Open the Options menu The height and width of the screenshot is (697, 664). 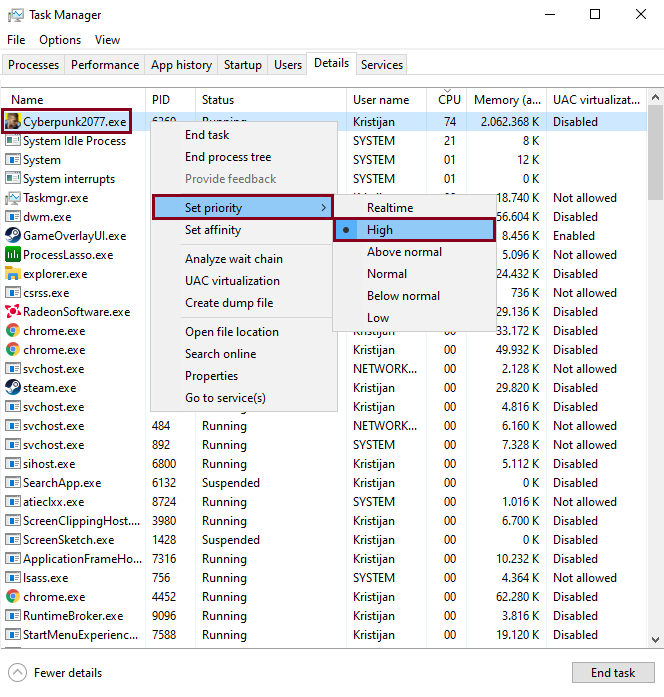(x=60, y=40)
